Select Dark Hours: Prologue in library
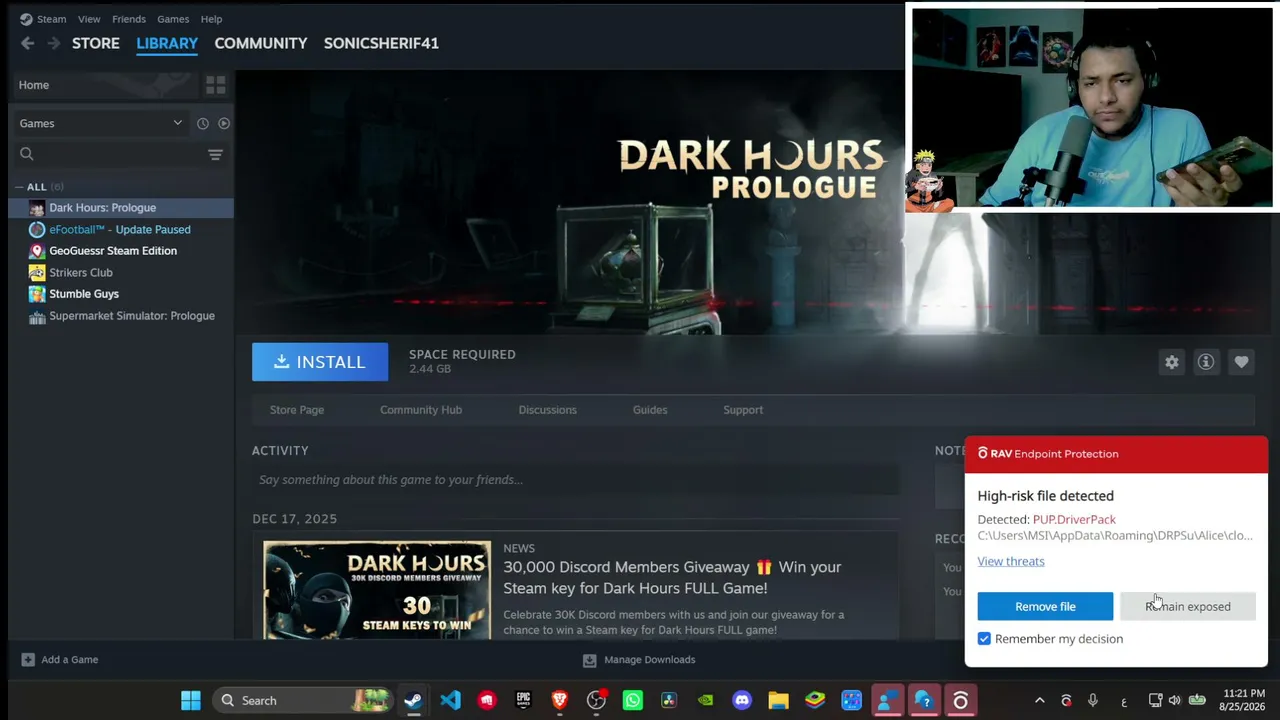 pos(121,208)
